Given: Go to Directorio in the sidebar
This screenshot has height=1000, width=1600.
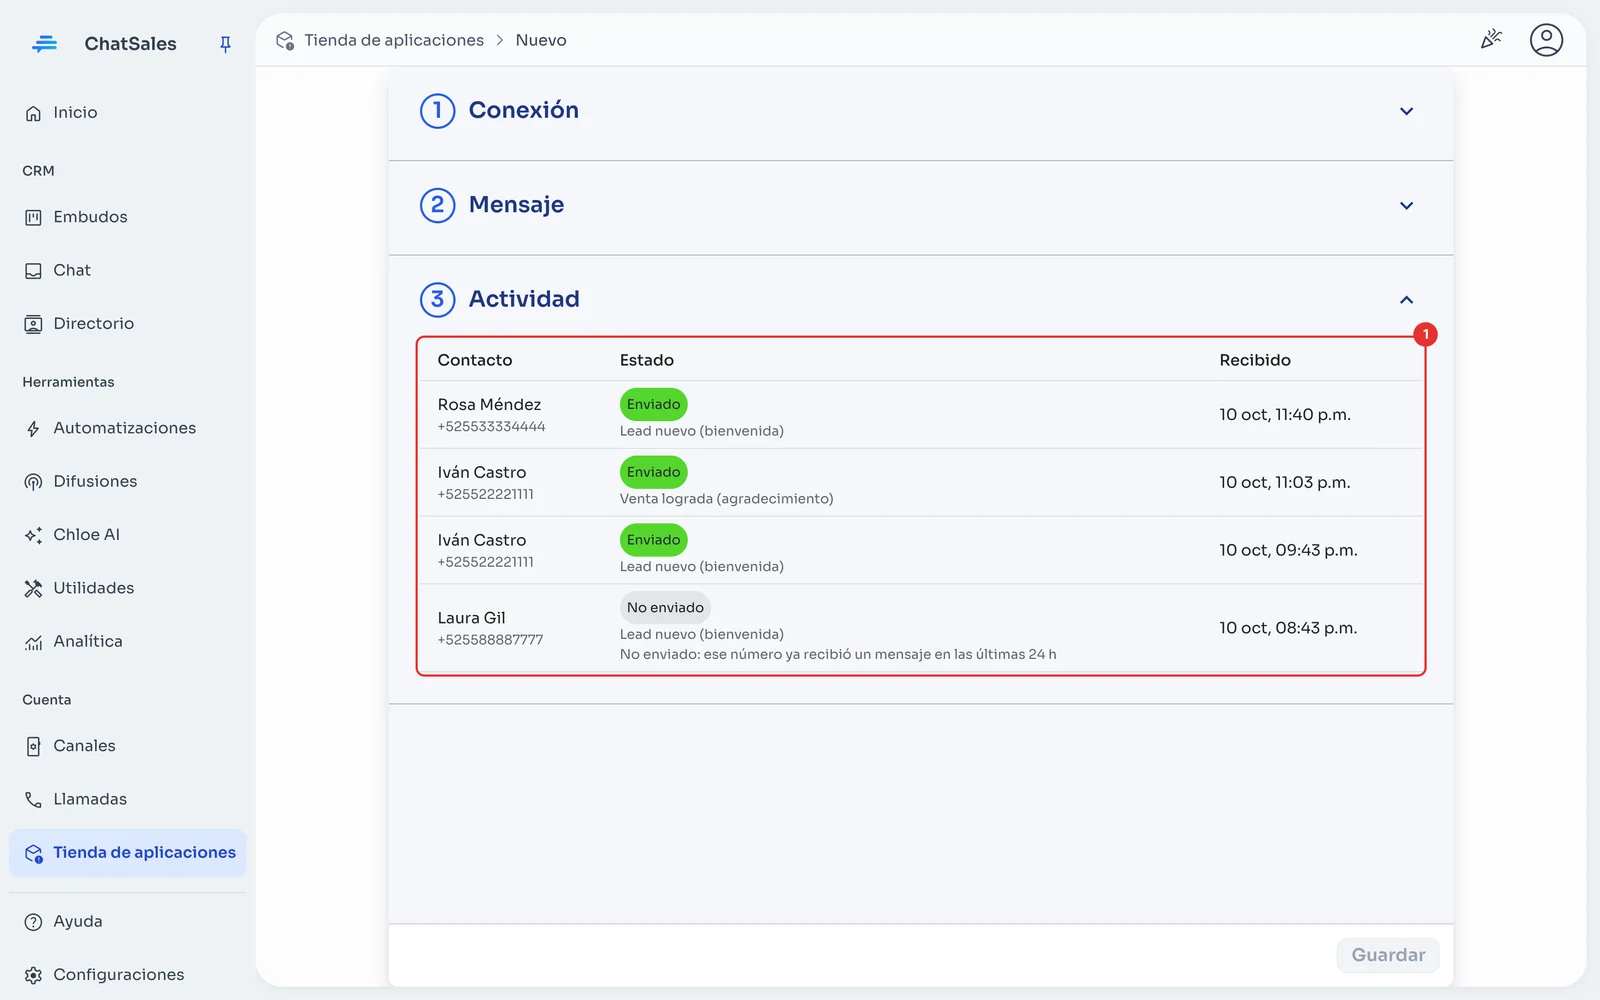Looking at the screenshot, I should pos(128,324).
